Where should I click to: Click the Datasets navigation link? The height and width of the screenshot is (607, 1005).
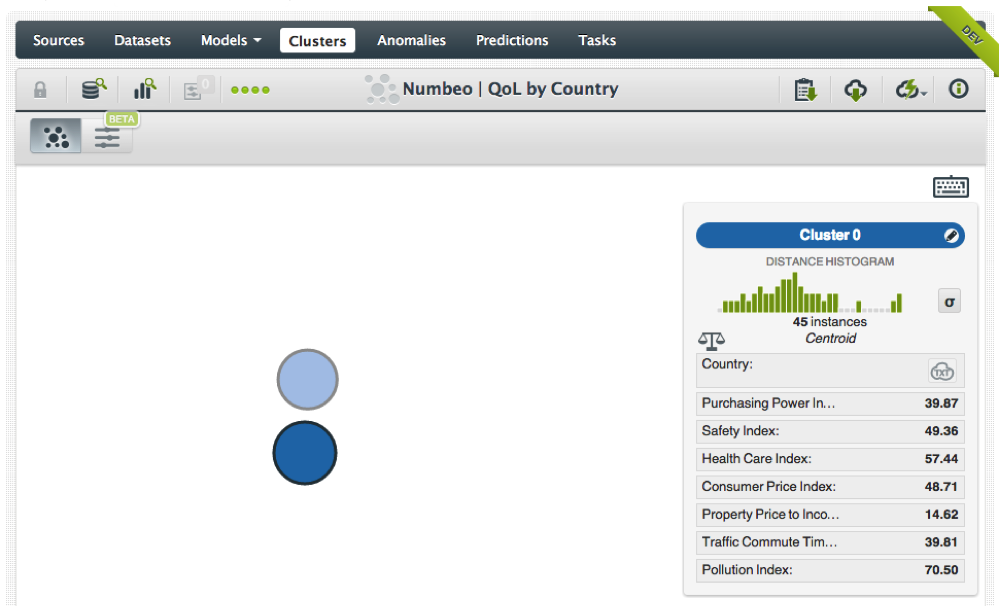click(142, 41)
